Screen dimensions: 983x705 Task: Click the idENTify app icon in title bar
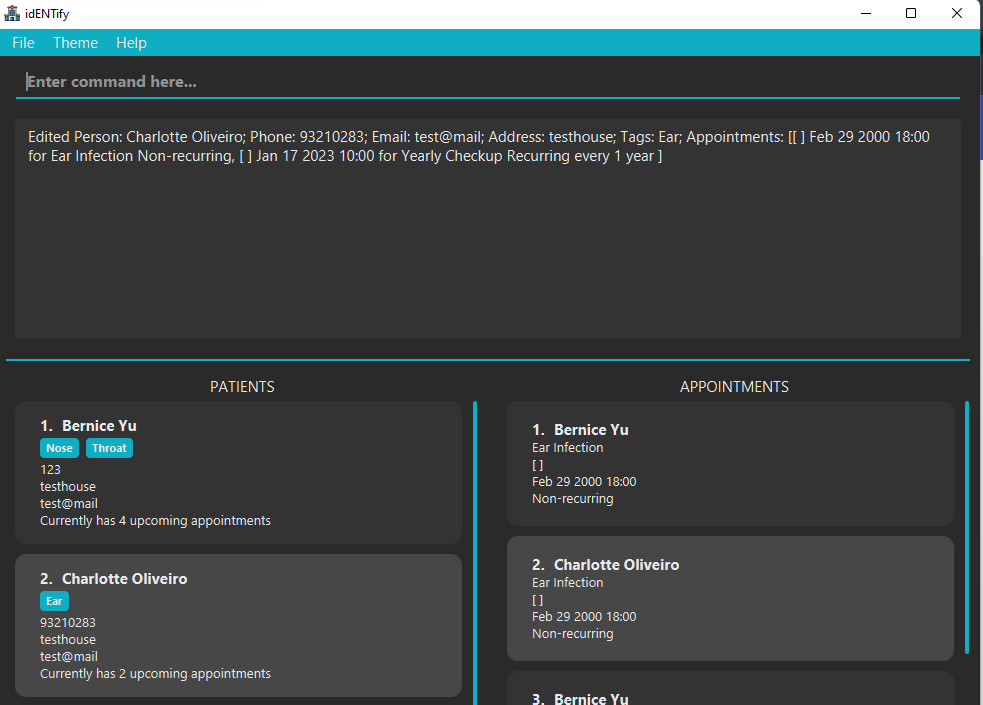click(x=12, y=13)
